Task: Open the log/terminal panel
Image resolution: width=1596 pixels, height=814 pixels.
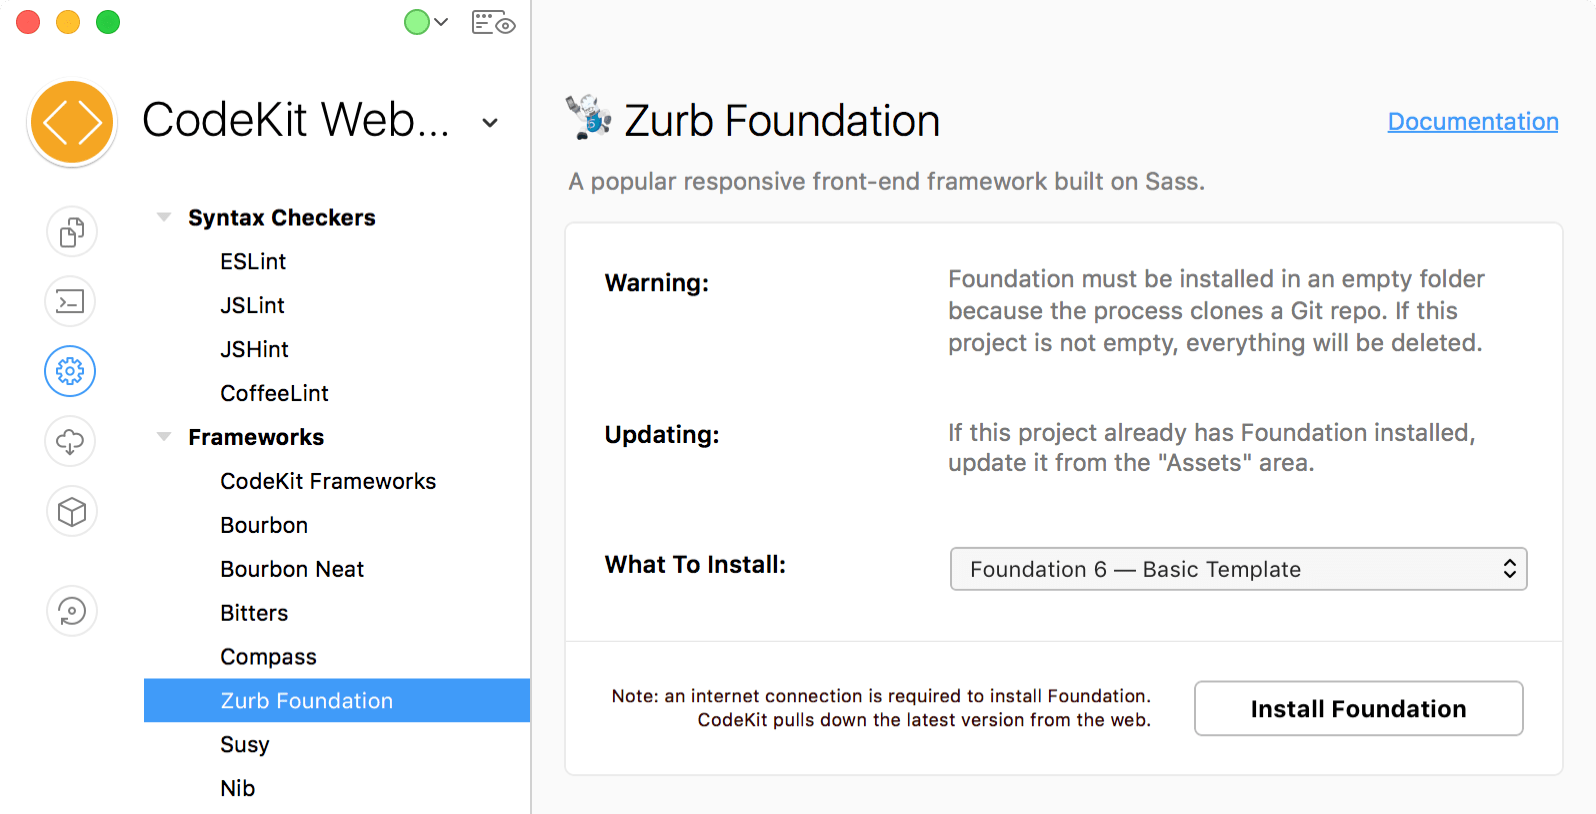Action: click(70, 301)
